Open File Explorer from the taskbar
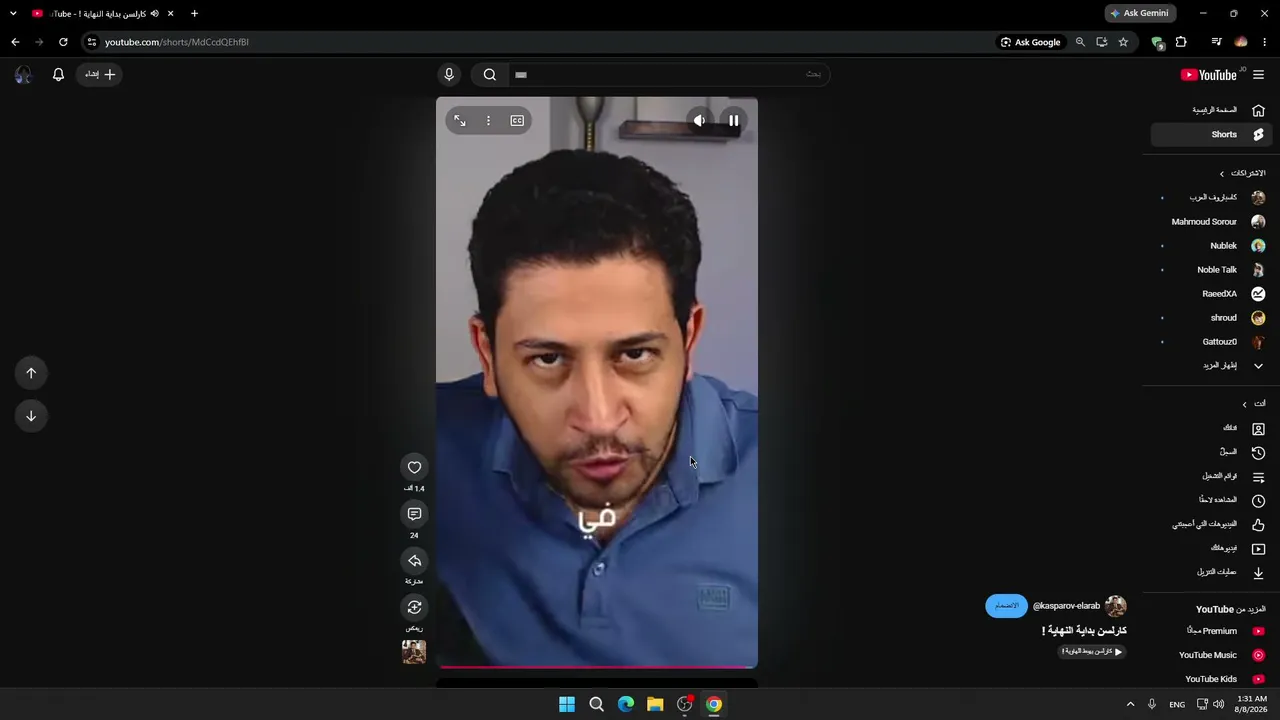The height and width of the screenshot is (720, 1280). (655, 704)
